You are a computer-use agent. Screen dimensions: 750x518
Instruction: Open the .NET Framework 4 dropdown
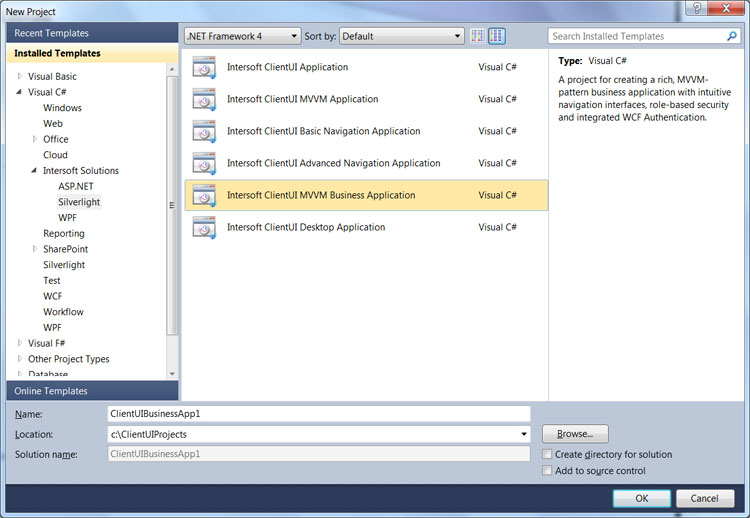(x=243, y=36)
